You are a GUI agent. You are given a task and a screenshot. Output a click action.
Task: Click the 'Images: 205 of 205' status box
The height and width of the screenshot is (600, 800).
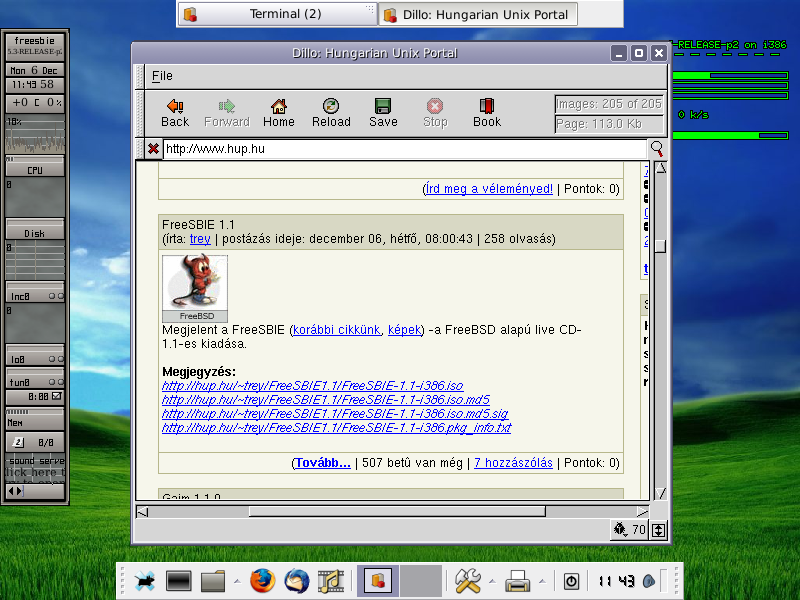tap(609, 104)
